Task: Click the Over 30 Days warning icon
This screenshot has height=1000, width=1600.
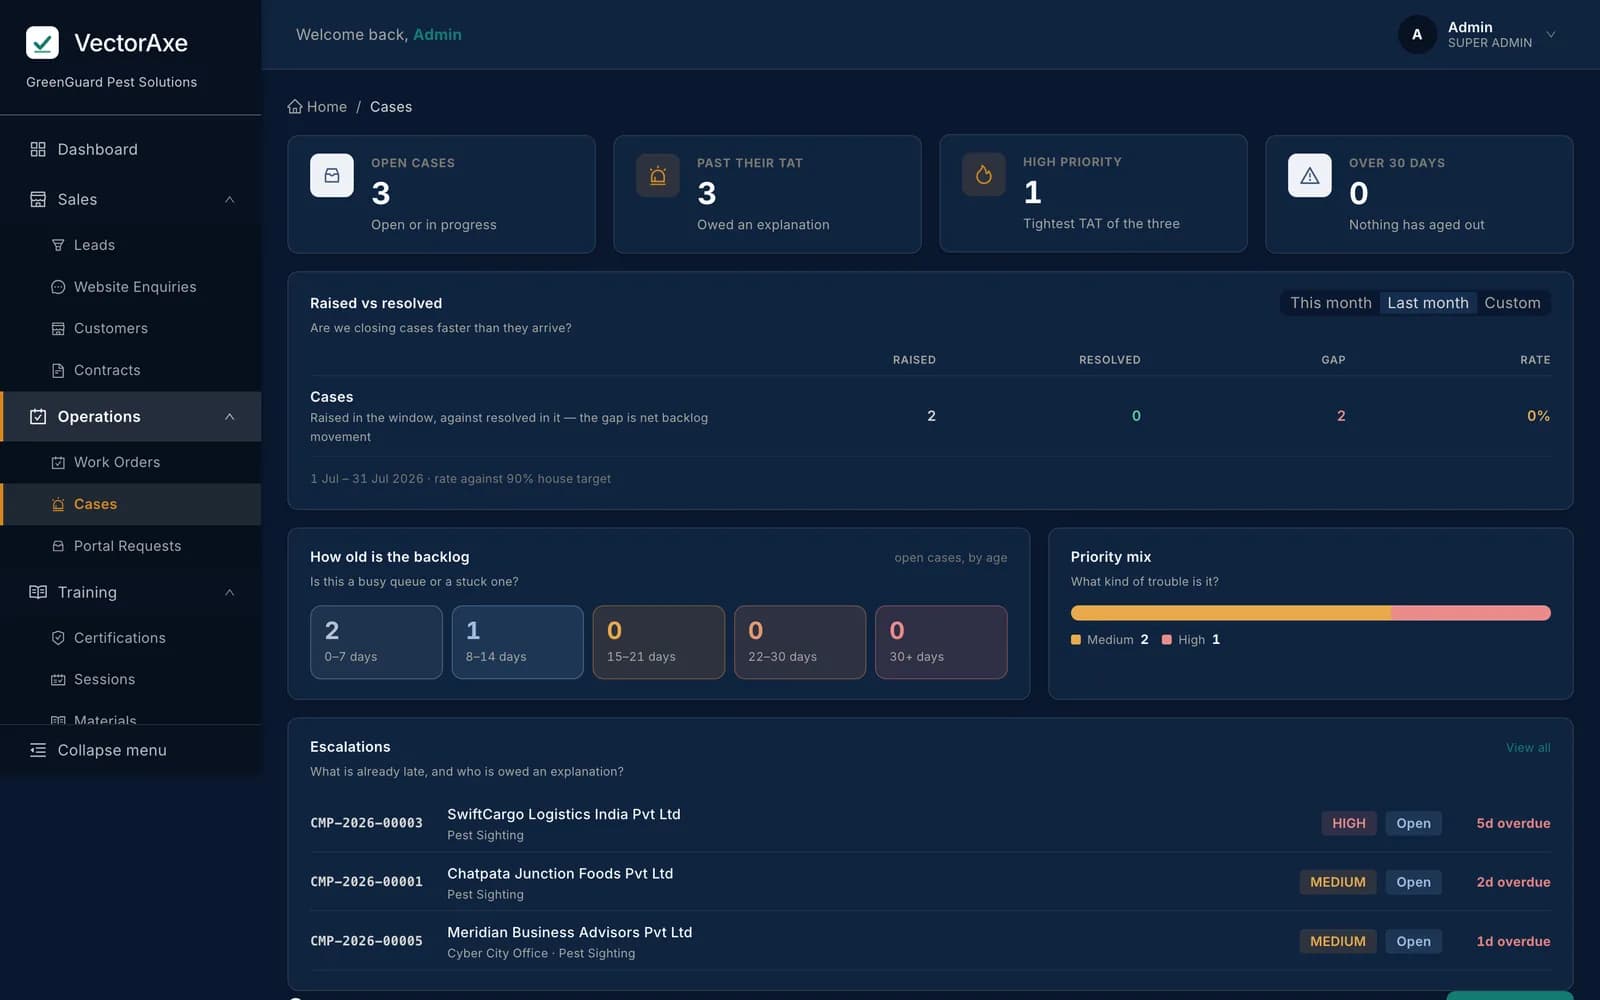Action: [1310, 175]
